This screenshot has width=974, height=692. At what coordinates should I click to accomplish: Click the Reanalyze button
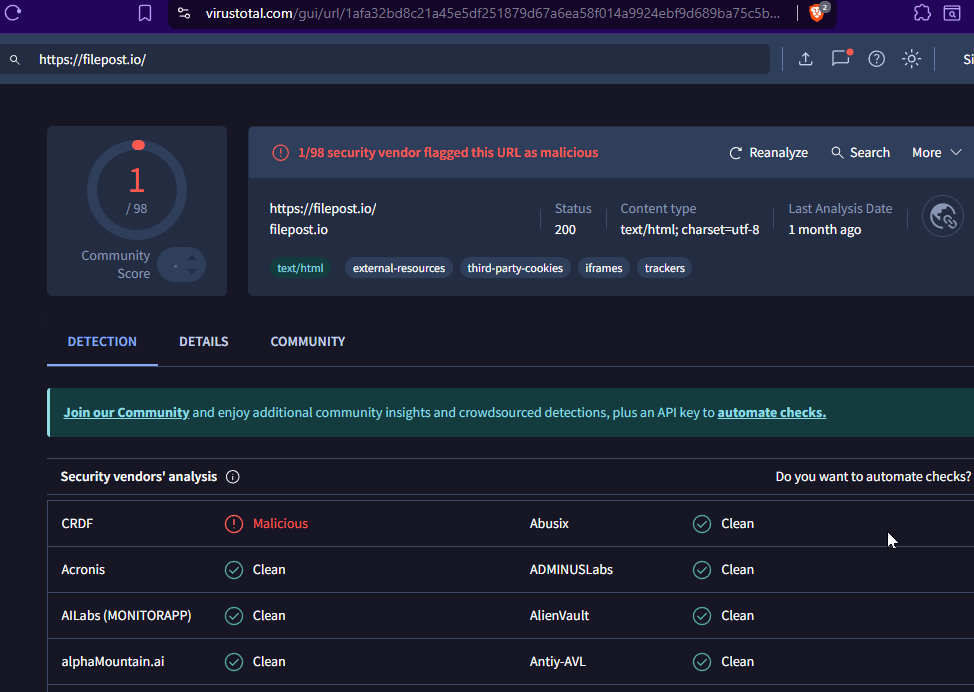pyautogui.click(x=768, y=153)
